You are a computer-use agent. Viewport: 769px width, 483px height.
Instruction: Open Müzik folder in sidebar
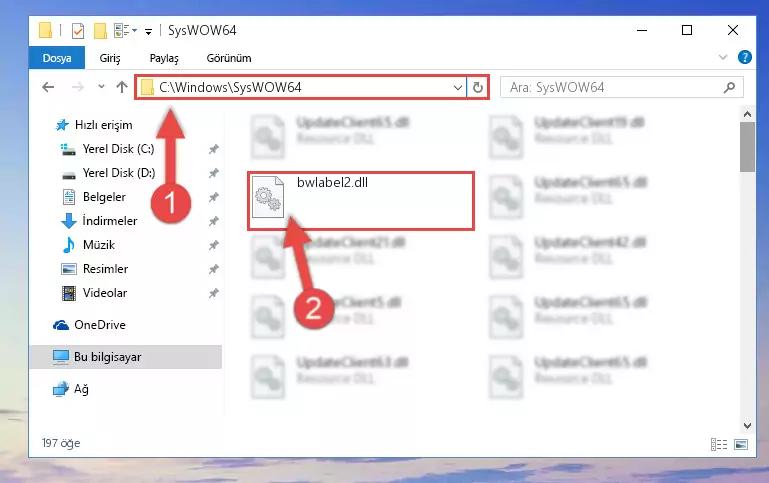pyautogui.click(x=99, y=245)
